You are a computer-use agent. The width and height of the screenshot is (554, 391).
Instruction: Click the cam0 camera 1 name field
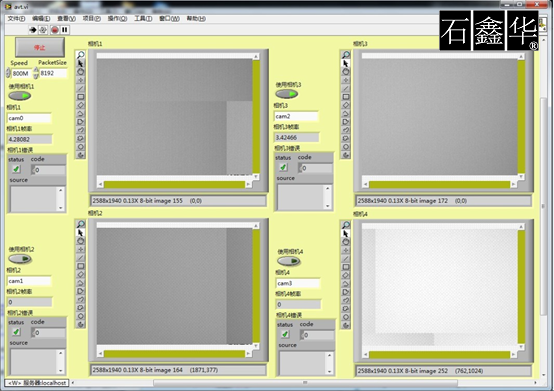(29, 118)
